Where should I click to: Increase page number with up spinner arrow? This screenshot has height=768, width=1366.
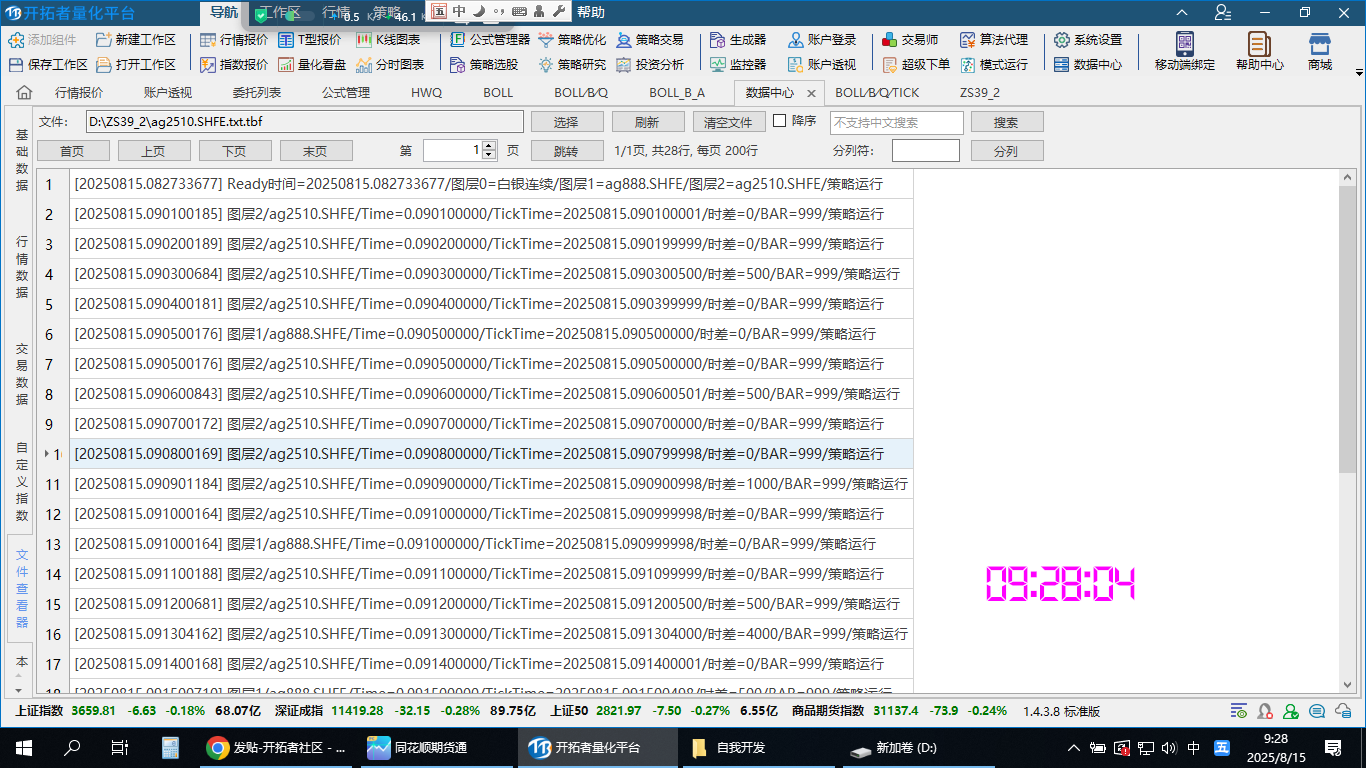coord(489,146)
